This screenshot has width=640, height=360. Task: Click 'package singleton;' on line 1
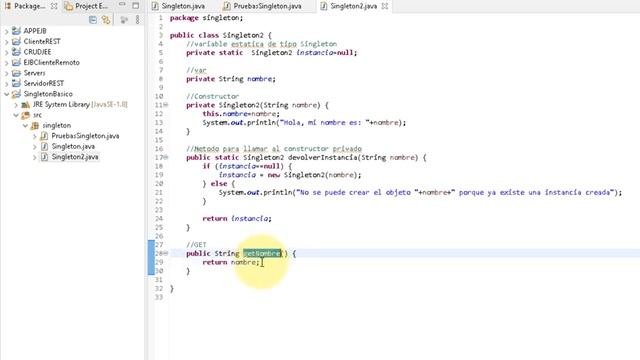tap(206, 18)
